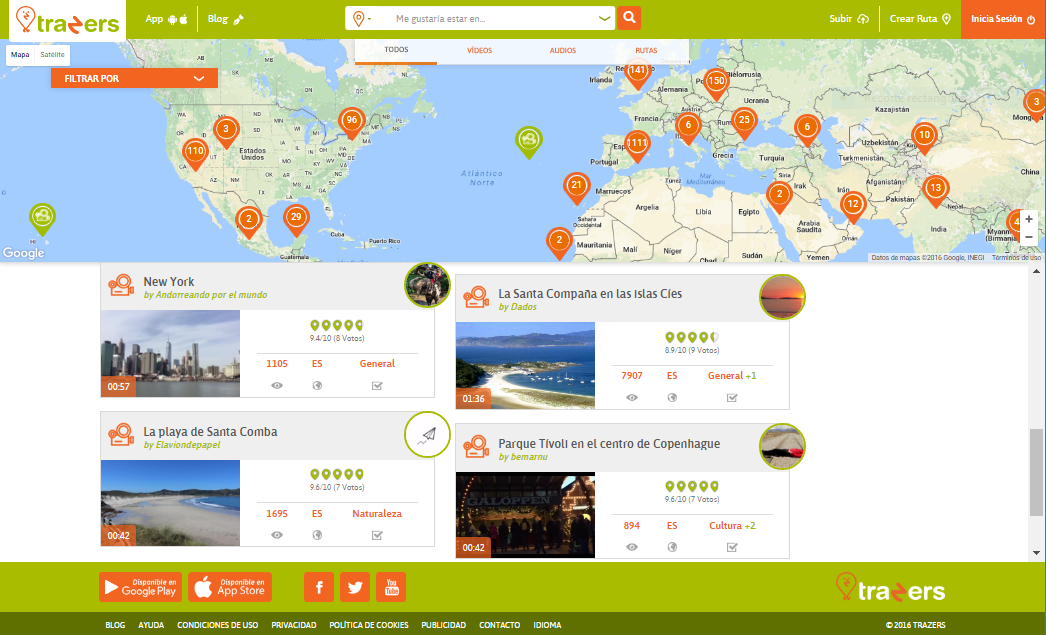Open Google Play download badge

click(x=141, y=587)
